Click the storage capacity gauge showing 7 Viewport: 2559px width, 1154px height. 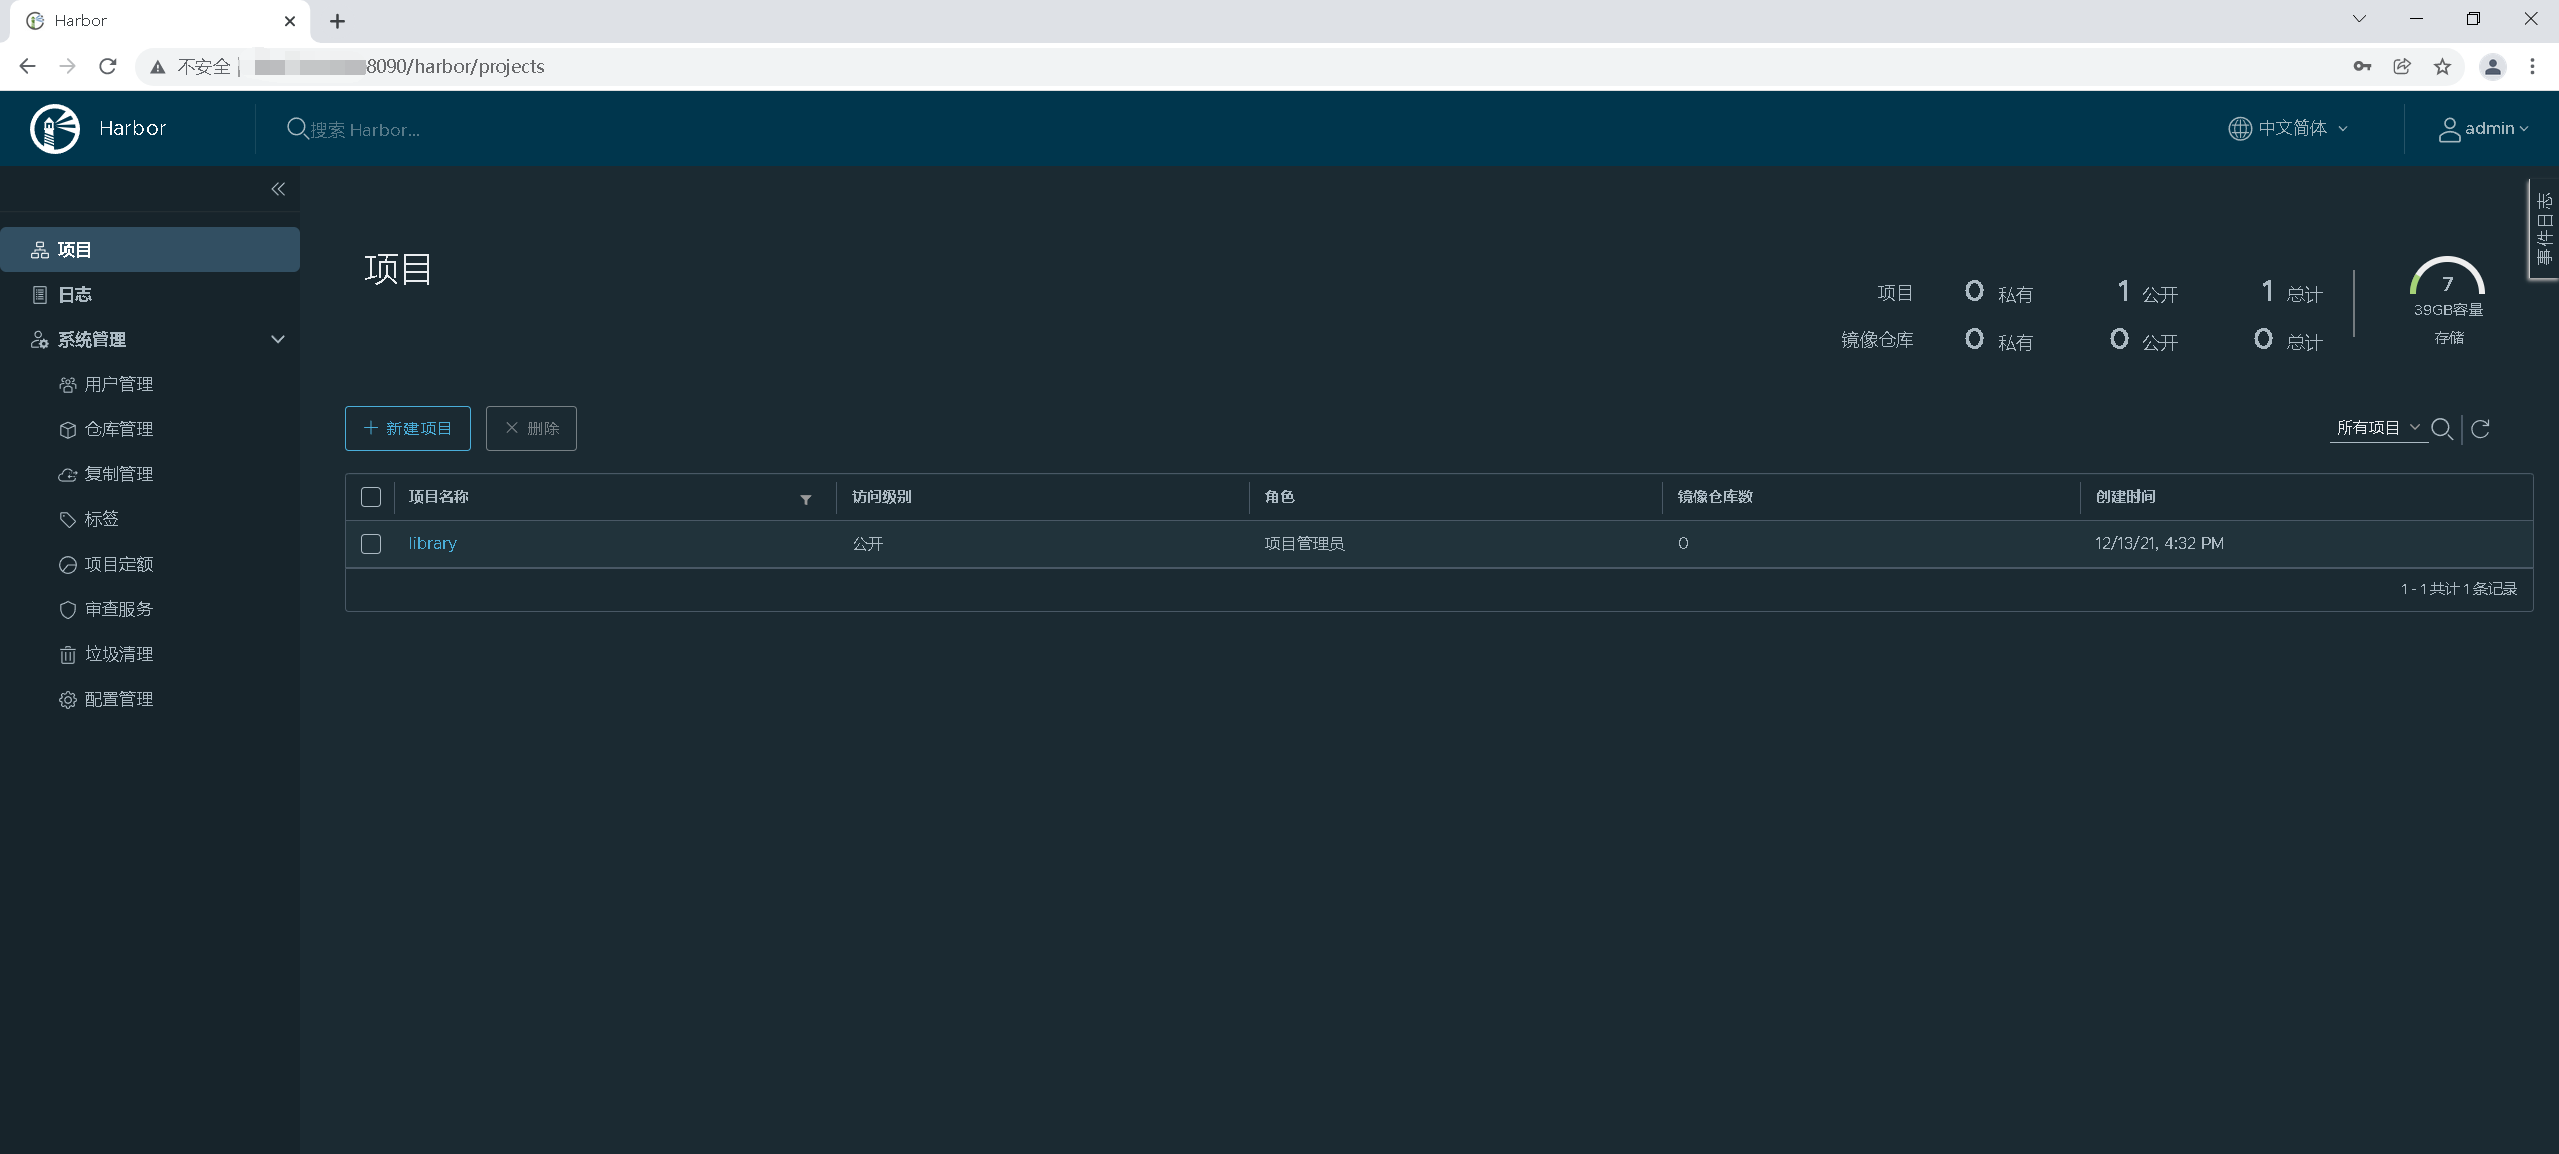[2447, 282]
